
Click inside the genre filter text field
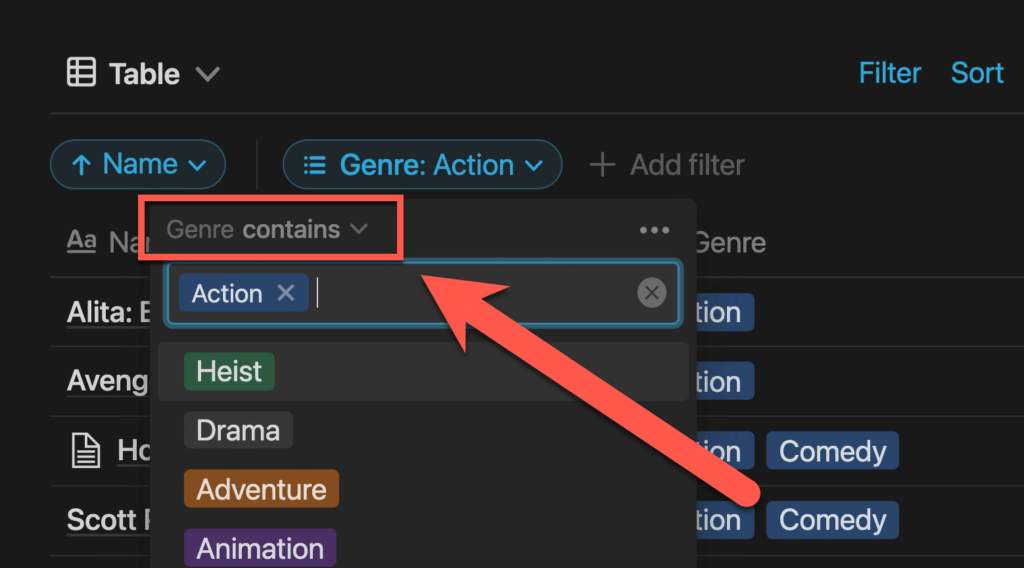point(473,293)
